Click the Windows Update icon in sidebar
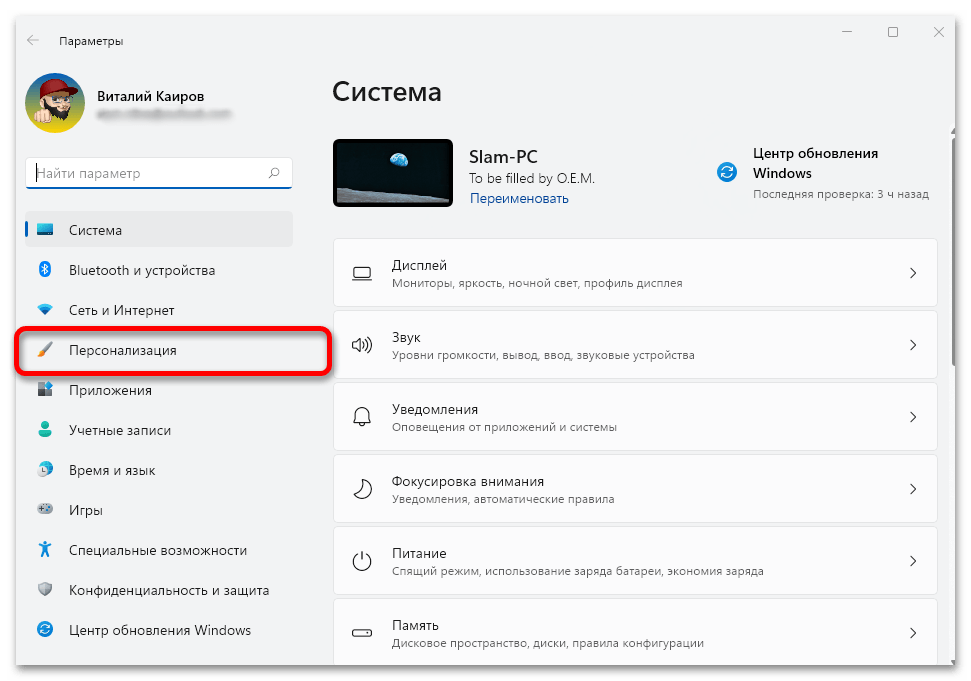Image resolution: width=971 pixels, height=681 pixels. click(45, 630)
